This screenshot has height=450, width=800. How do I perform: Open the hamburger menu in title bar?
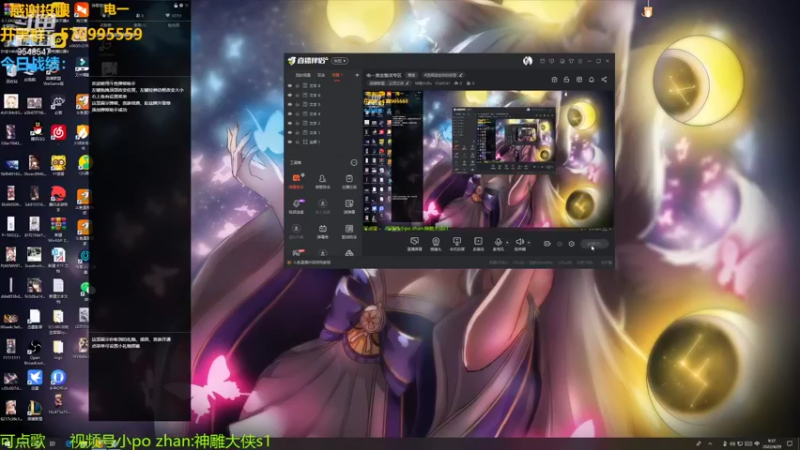click(x=580, y=61)
